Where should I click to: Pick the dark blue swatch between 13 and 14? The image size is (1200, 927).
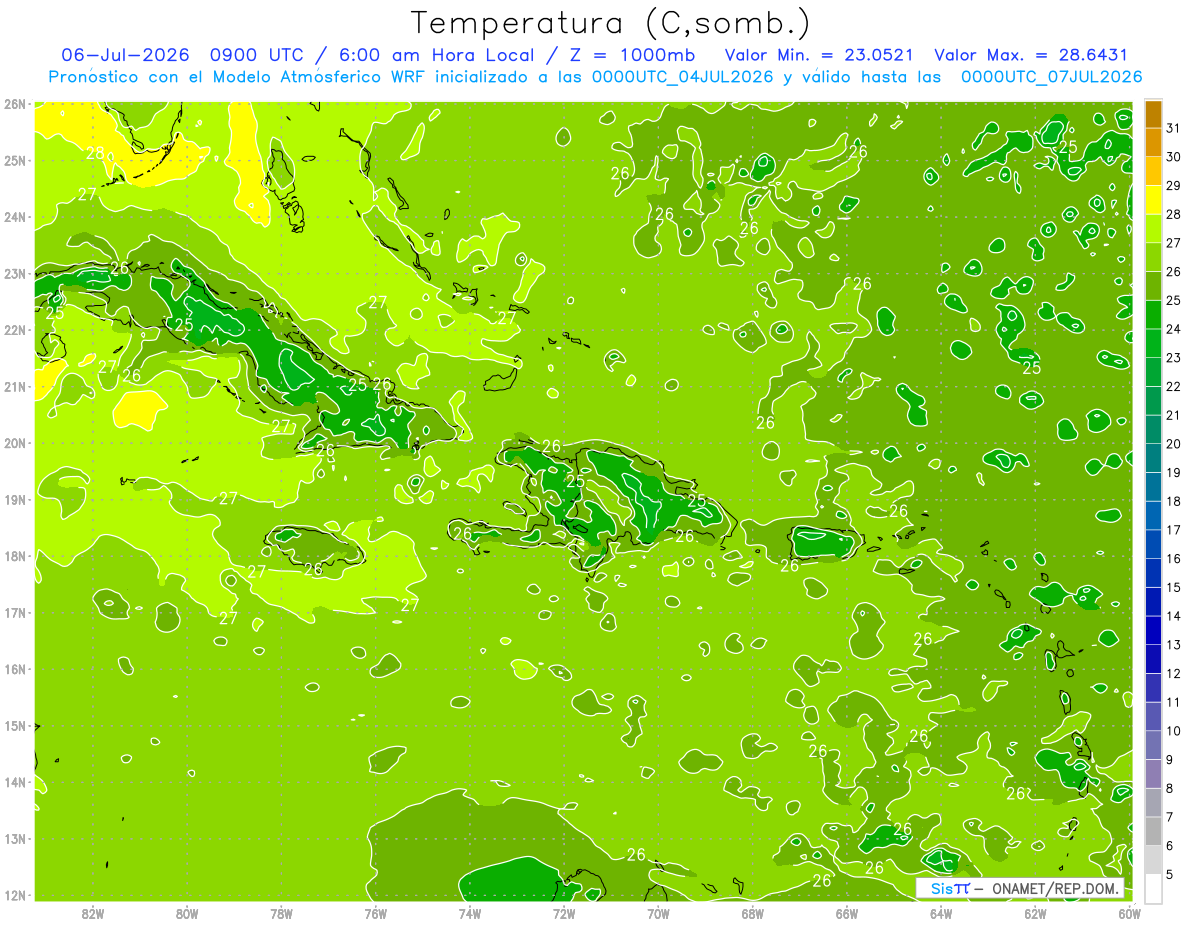coord(1154,631)
